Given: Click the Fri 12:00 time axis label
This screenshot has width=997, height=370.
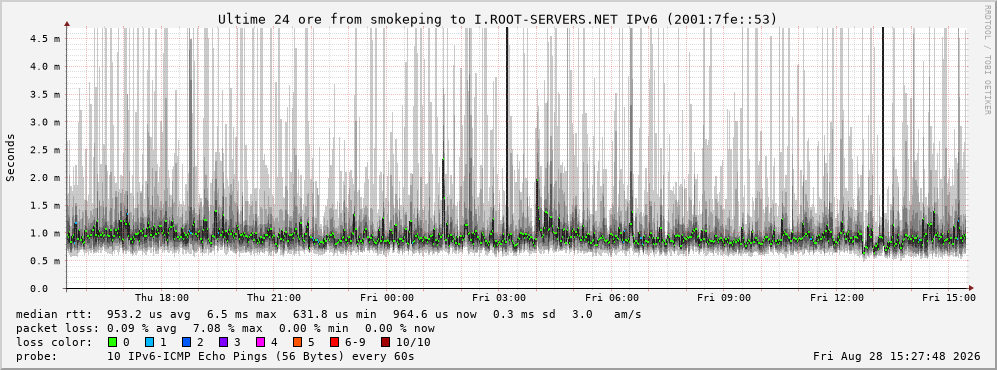Looking at the screenshot, I should [x=837, y=298].
